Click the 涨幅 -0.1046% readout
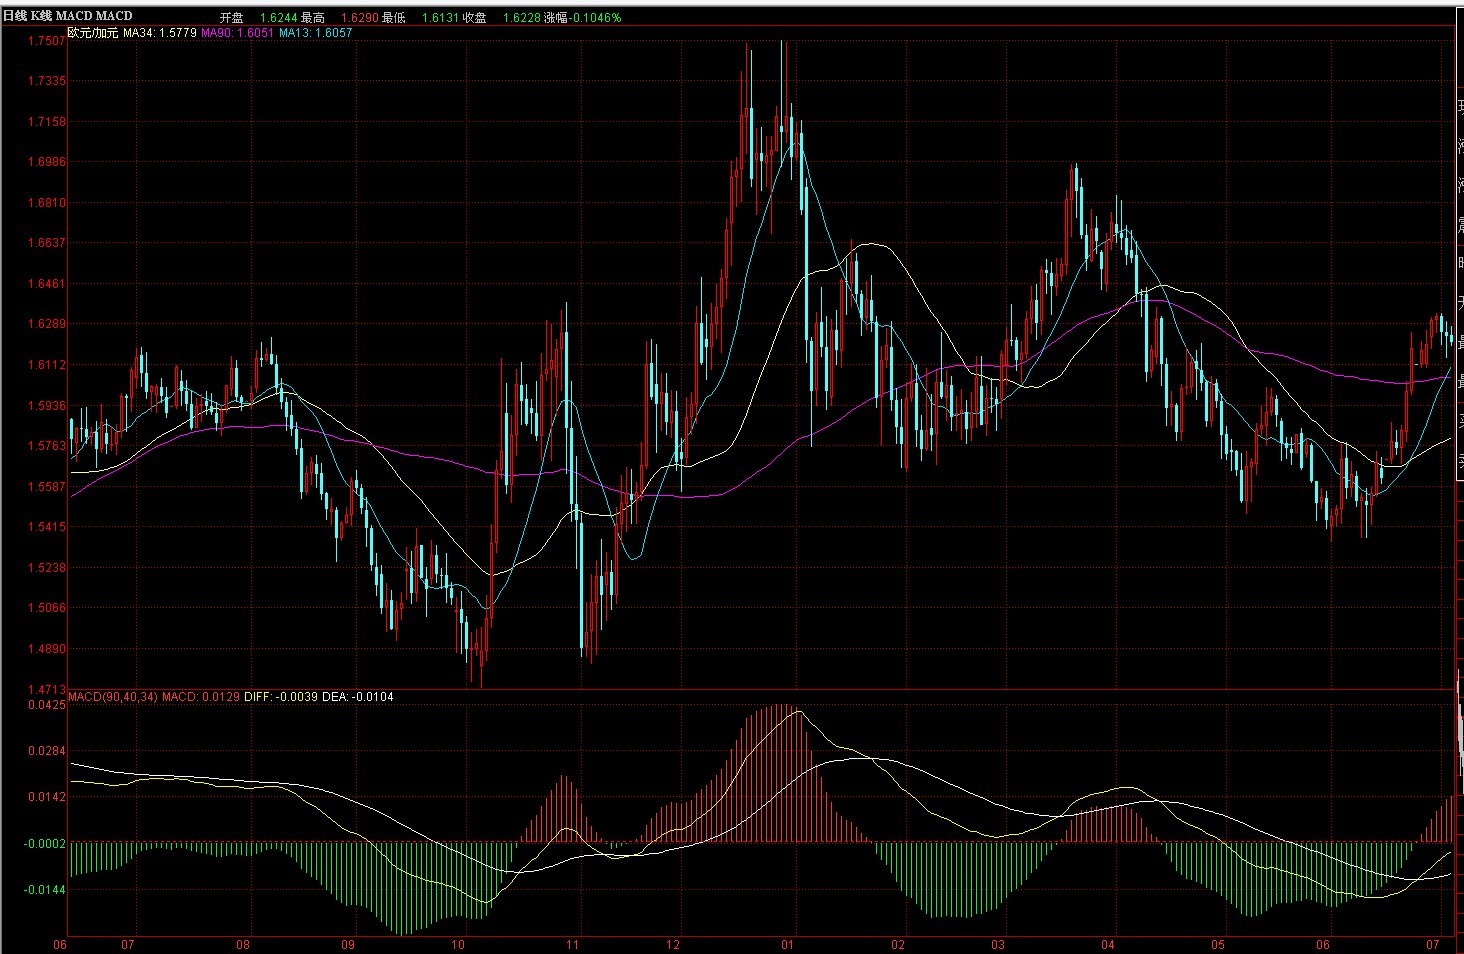Viewport: 1464px width, 954px height. (582, 18)
